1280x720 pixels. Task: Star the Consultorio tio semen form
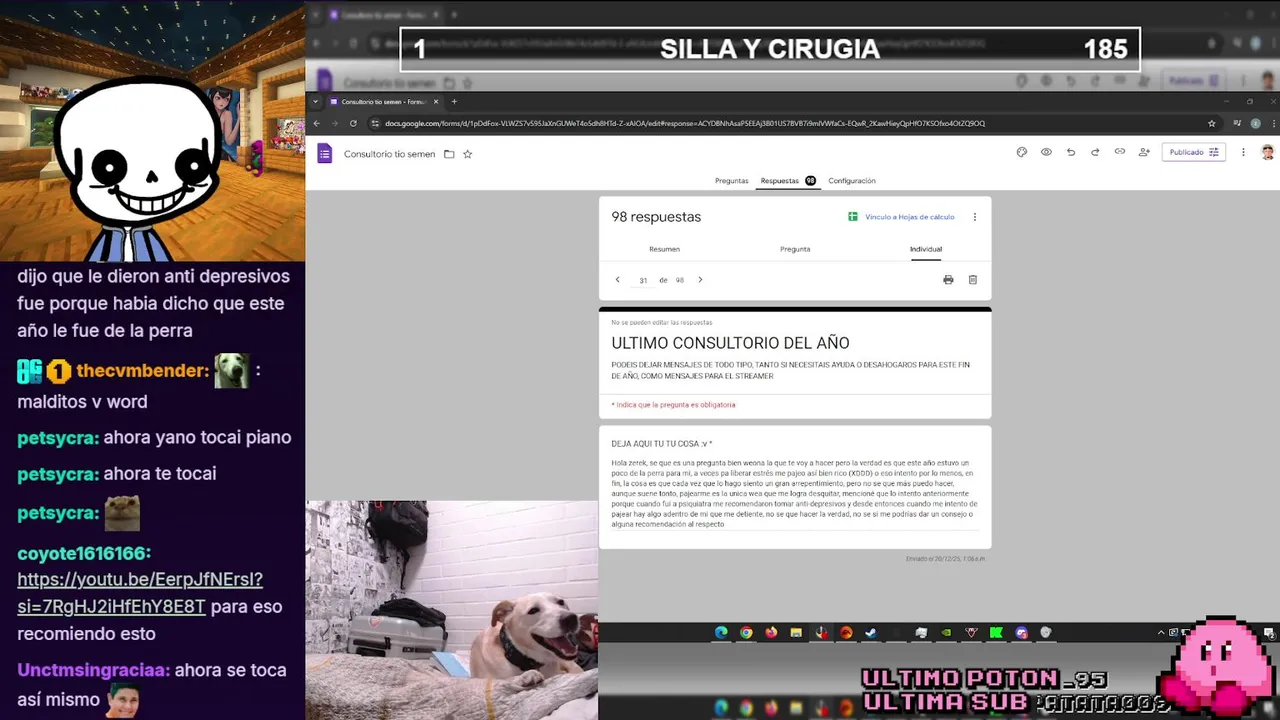point(467,154)
